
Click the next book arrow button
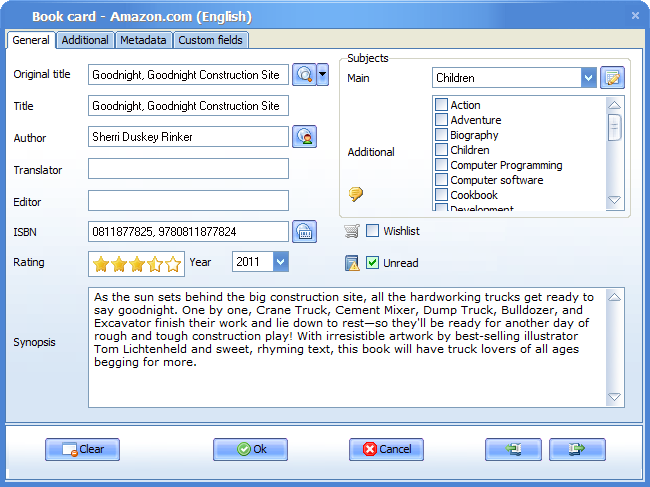click(575, 449)
